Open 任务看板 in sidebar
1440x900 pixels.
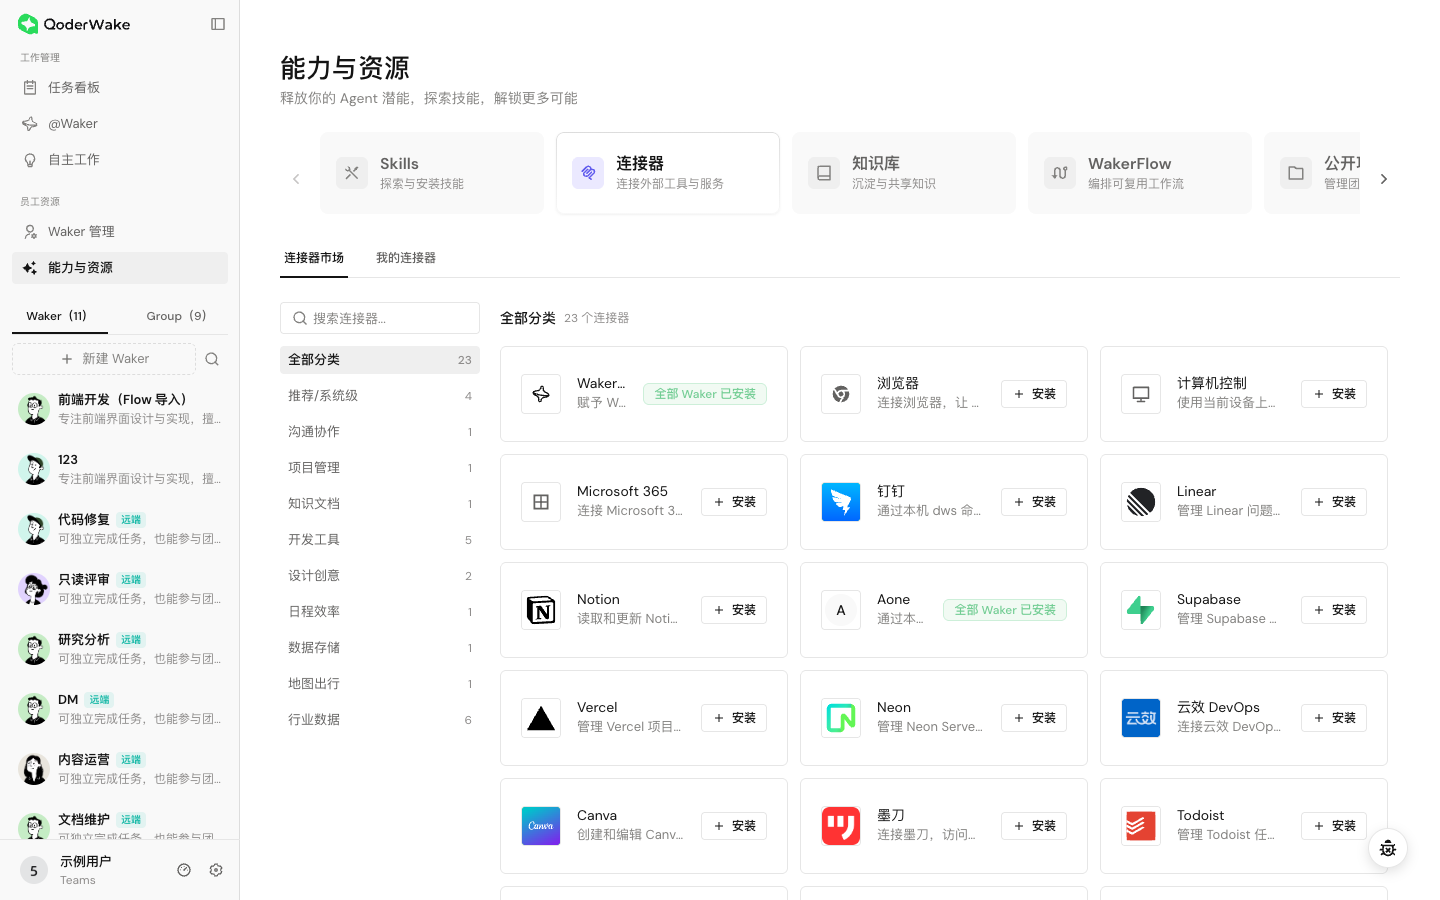[x=120, y=88]
